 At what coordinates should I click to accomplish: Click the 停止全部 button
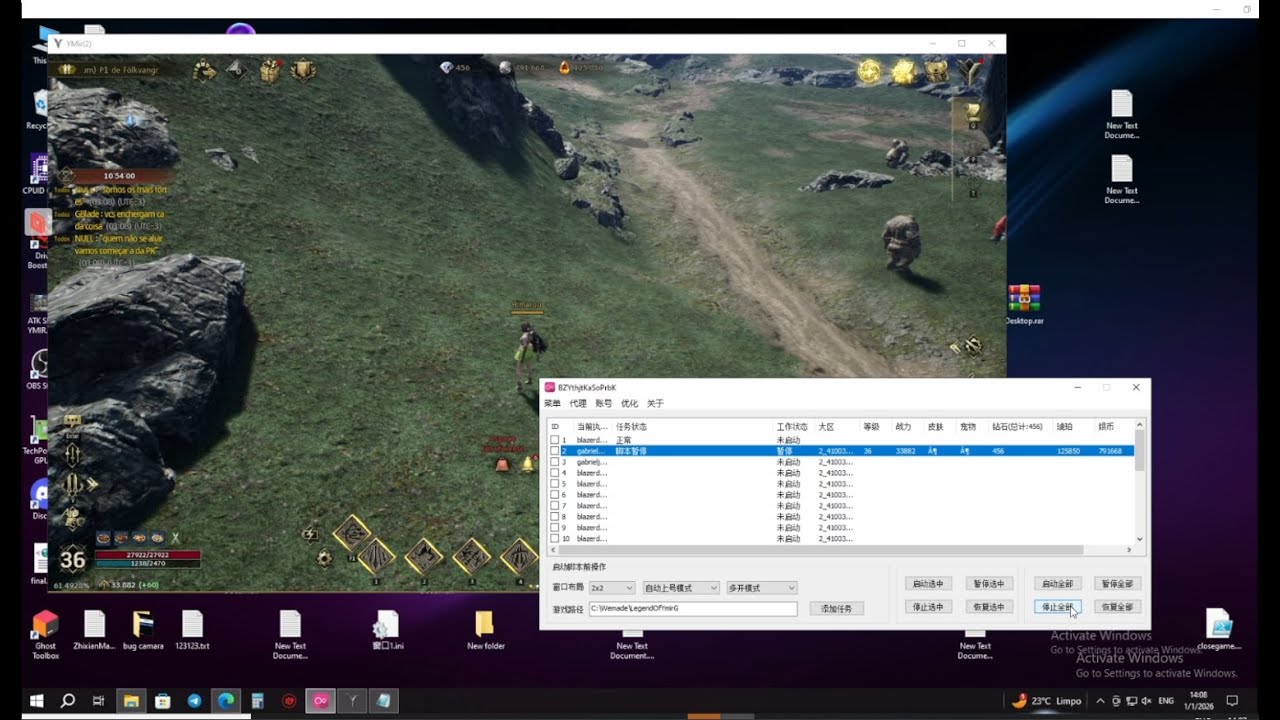(x=1057, y=607)
